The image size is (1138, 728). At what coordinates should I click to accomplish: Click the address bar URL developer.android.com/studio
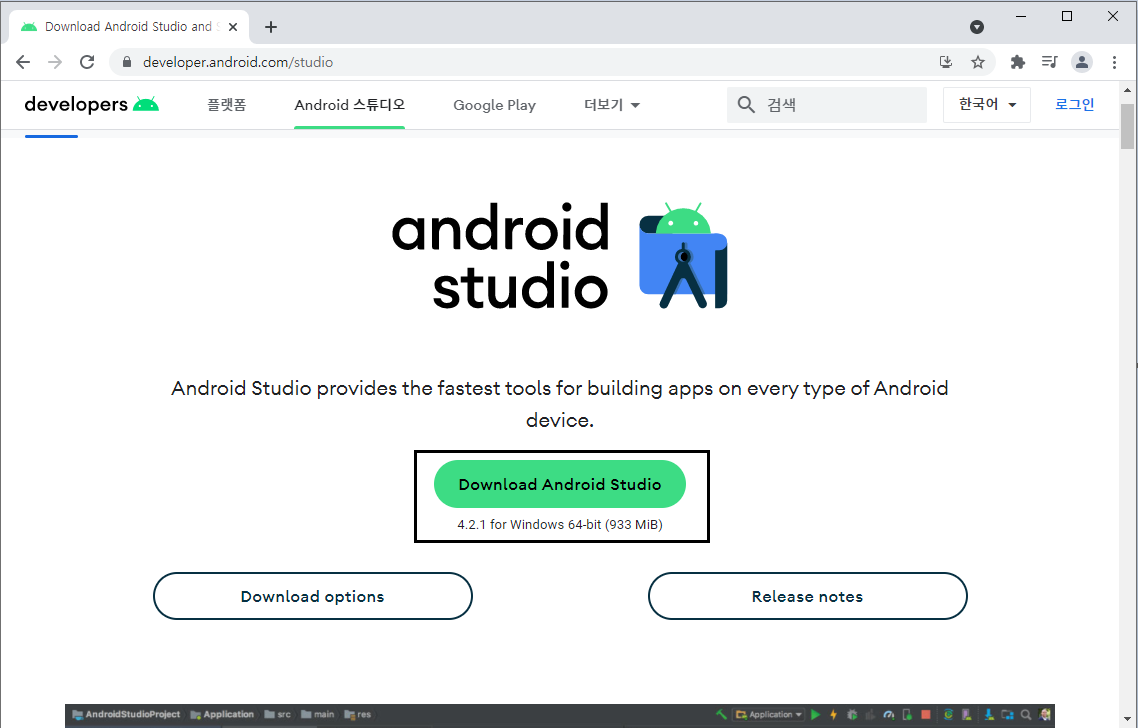[238, 62]
